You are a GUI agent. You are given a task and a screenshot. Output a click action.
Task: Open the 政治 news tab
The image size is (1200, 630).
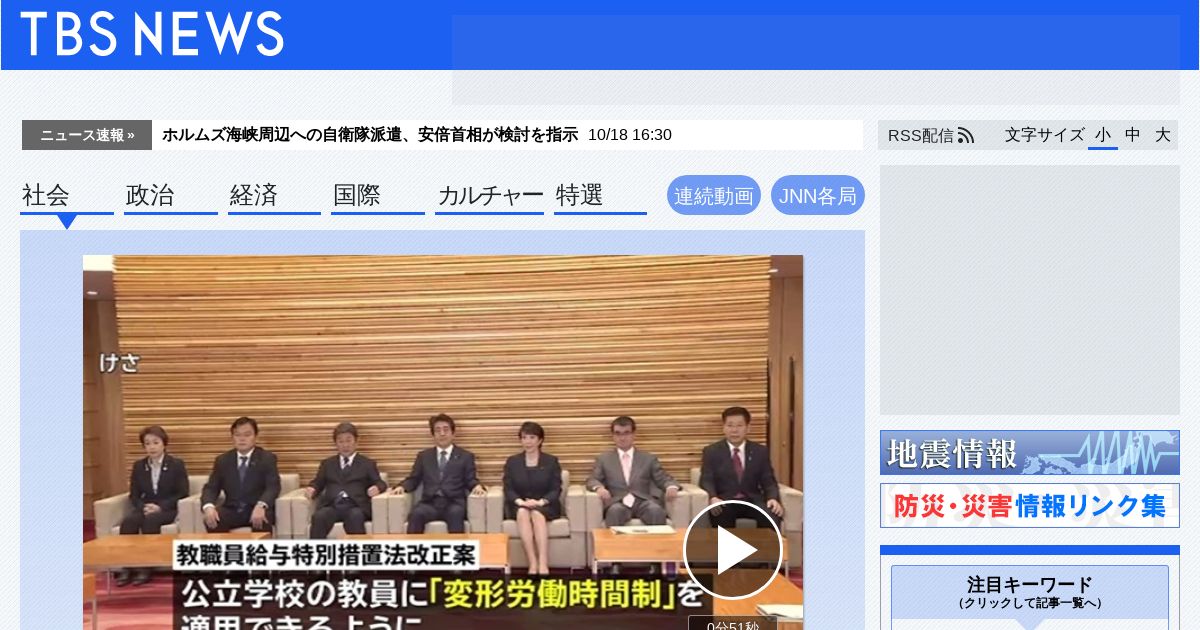pos(171,196)
